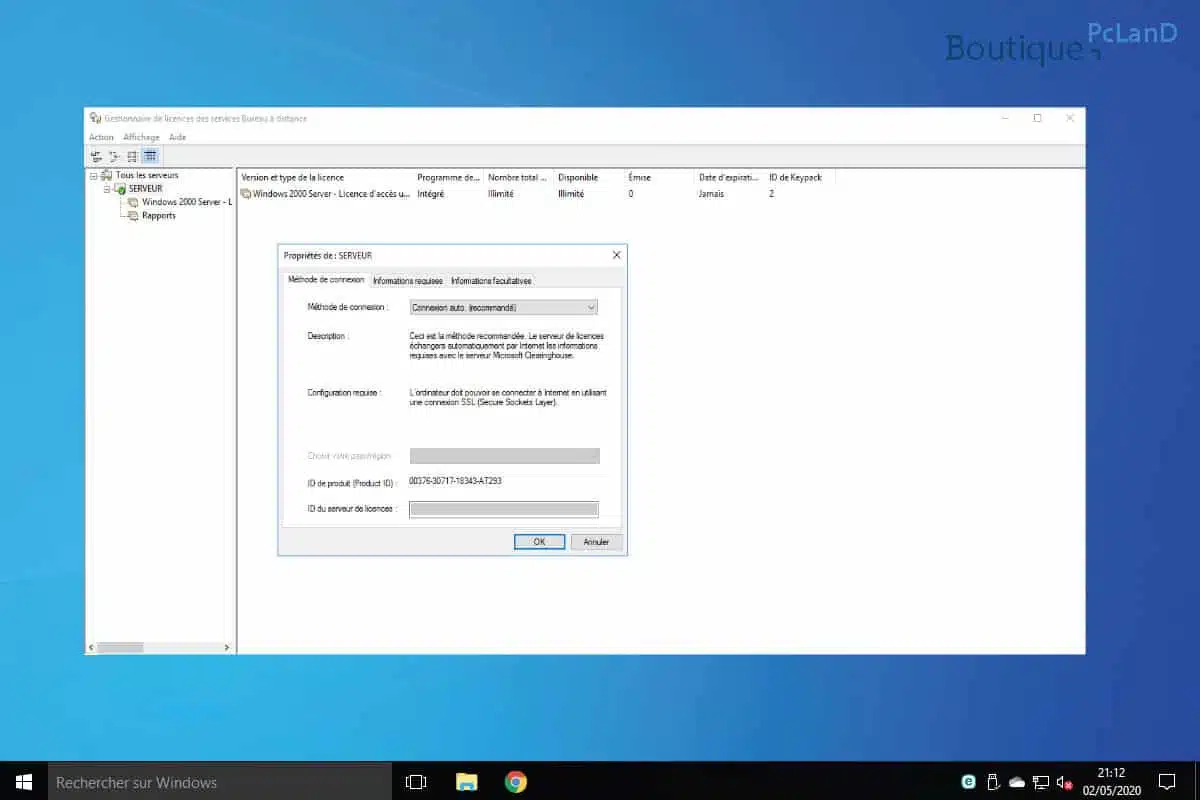Click the license manager title bar app icon
This screenshot has width=1200, height=800.
tap(95, 118)
